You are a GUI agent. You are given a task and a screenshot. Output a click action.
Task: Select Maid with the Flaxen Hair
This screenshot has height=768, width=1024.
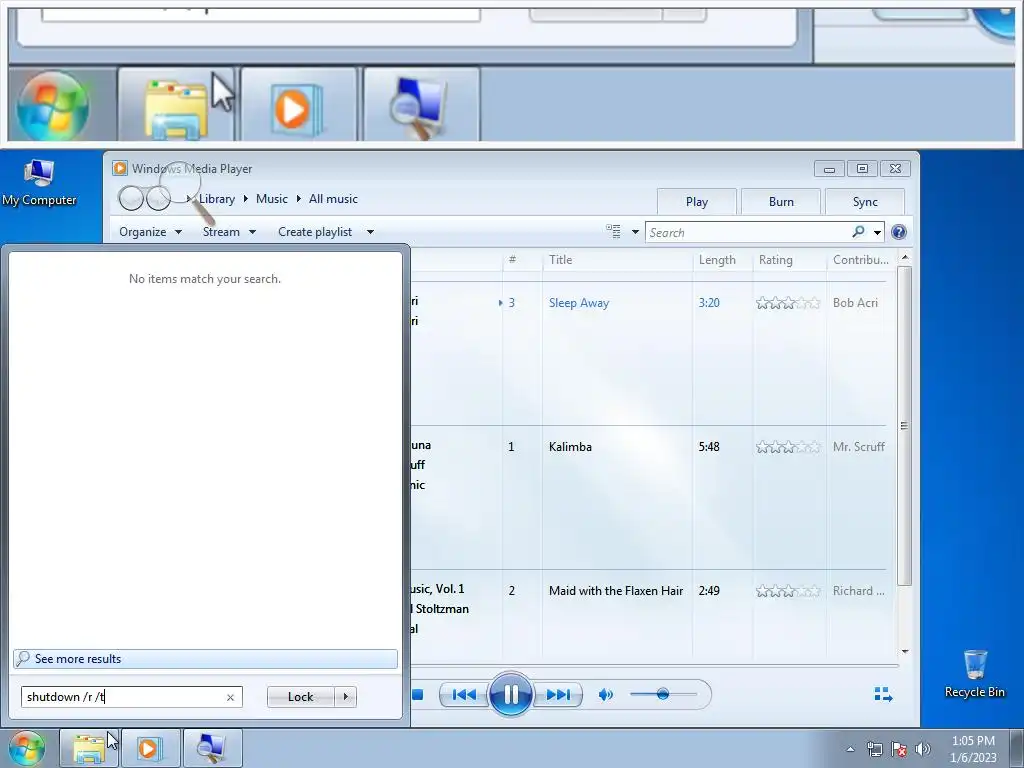click(x=616, y=591)
